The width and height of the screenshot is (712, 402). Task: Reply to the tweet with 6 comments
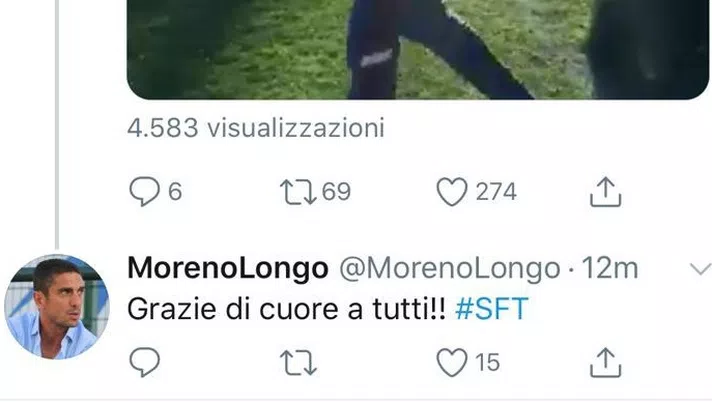pos(144,192)
